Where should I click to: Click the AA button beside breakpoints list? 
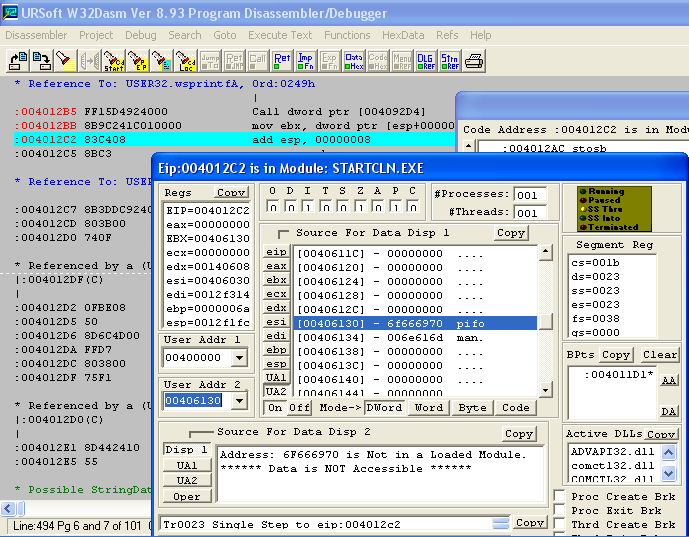668,380
